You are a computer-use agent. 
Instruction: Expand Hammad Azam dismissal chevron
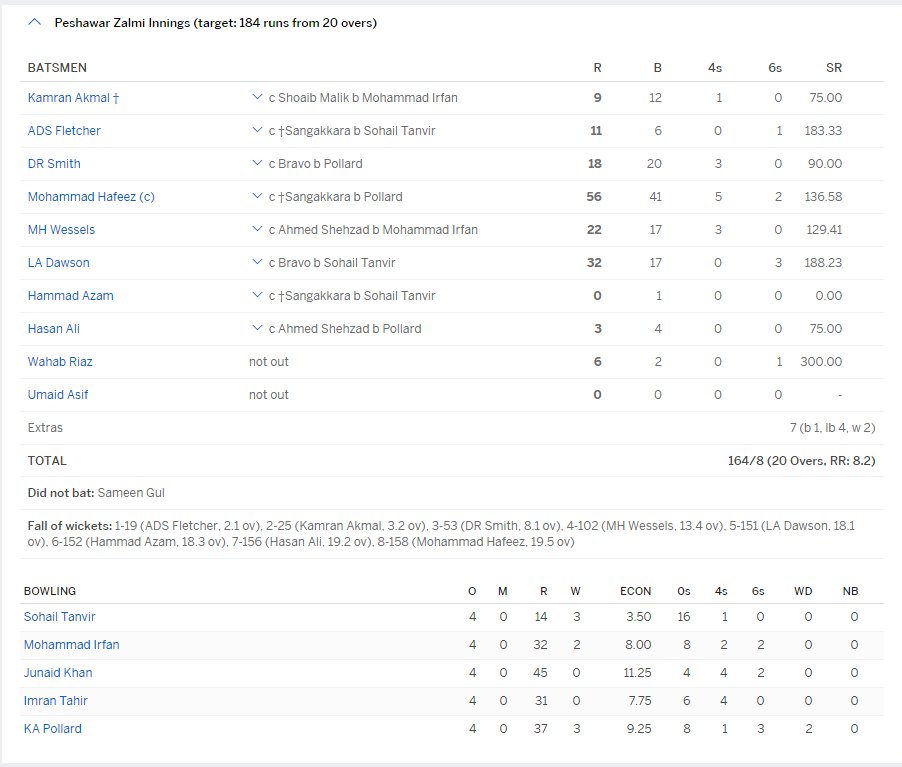(x=257, y=296)
